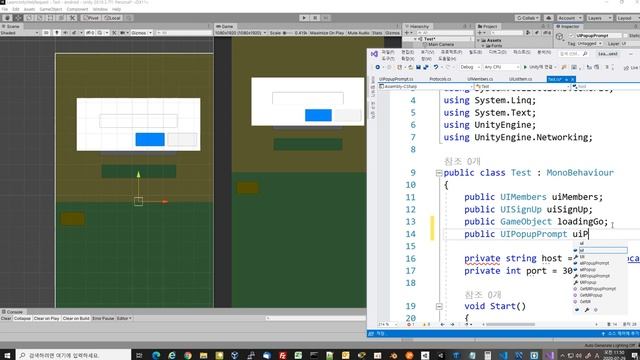This screenshot has height=360, width=640.
Task: Select the Console tab
Action: pyautogui.click(x=12, y=312)
